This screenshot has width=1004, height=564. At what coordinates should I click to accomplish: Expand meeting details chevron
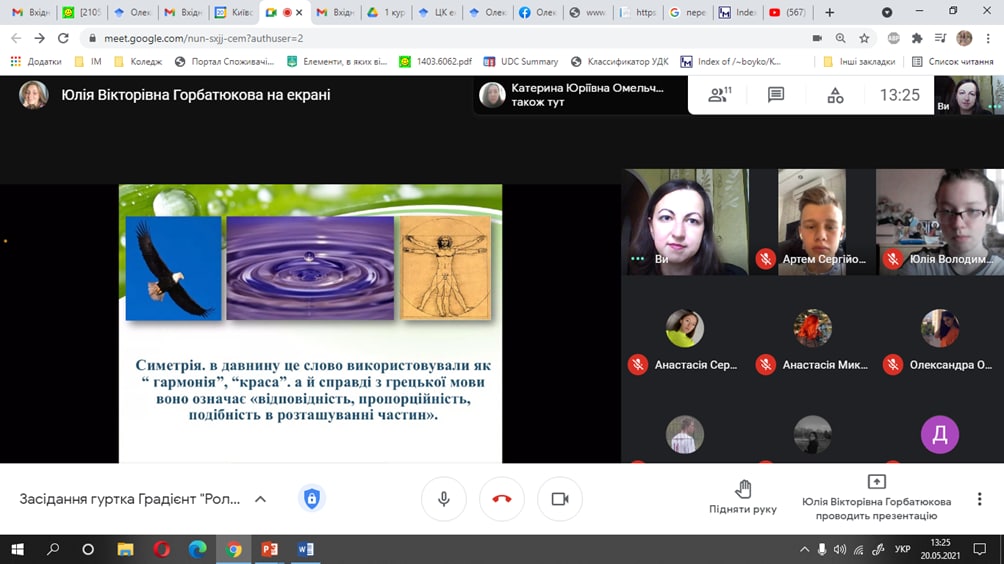[261, 499]
